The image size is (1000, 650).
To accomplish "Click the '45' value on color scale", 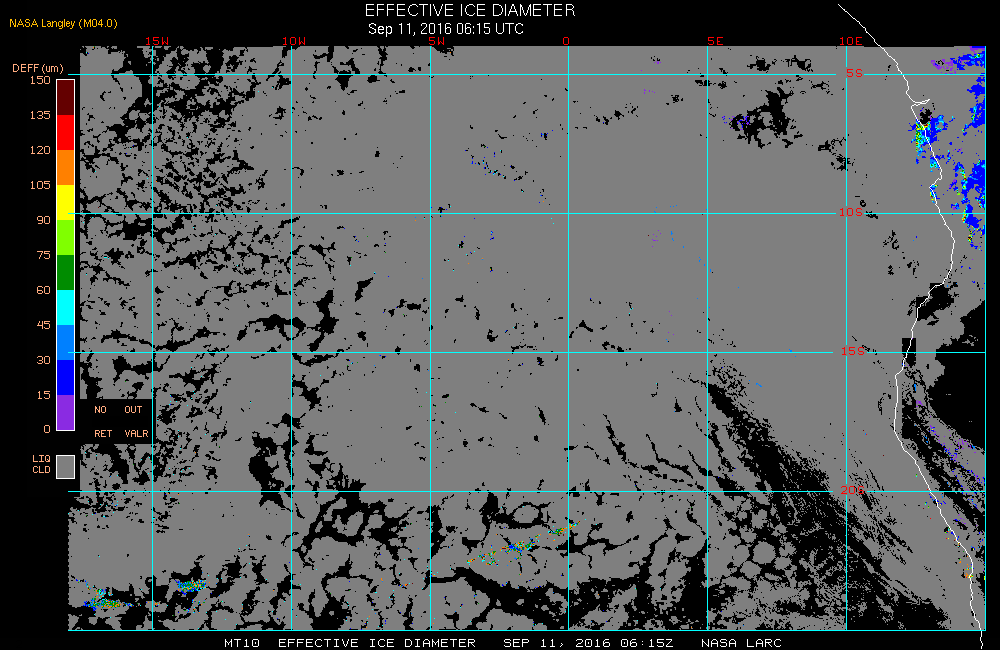I will (43, 325).
